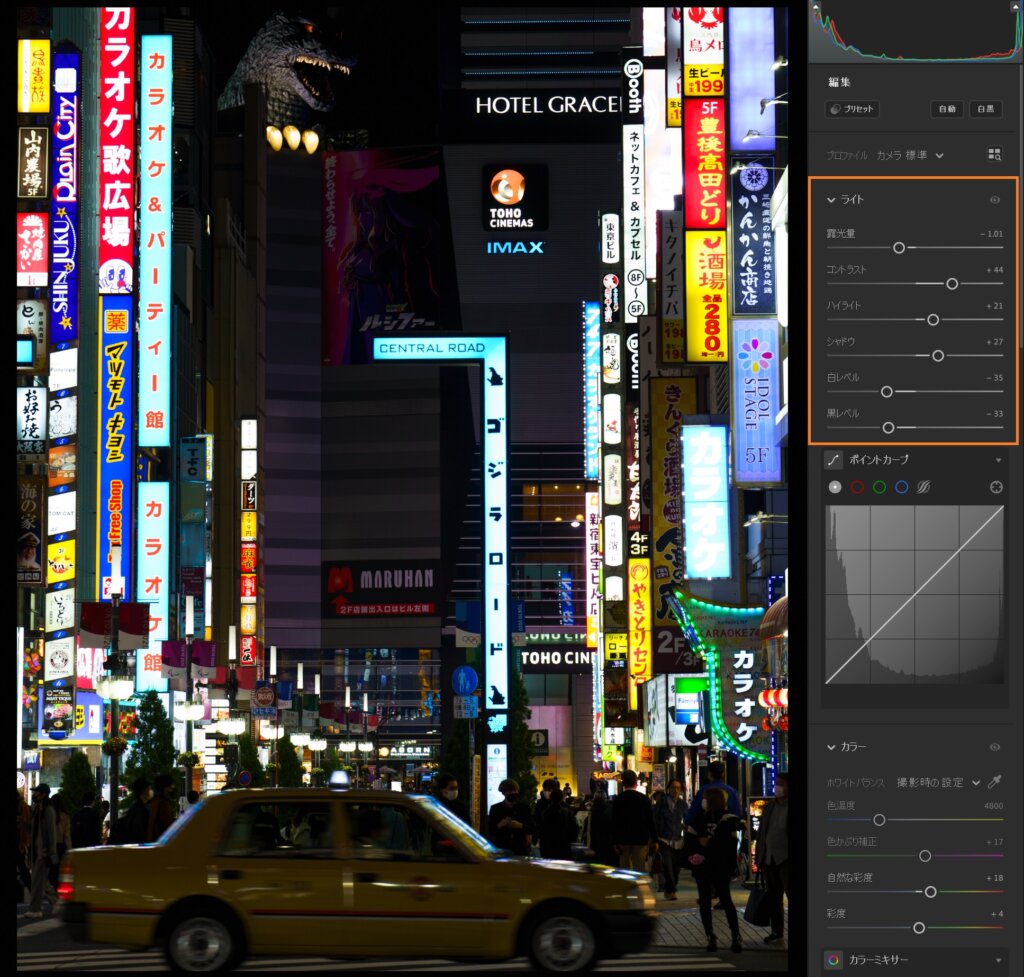
Task: Open the プリセット presets button
Action: (852, 109)
